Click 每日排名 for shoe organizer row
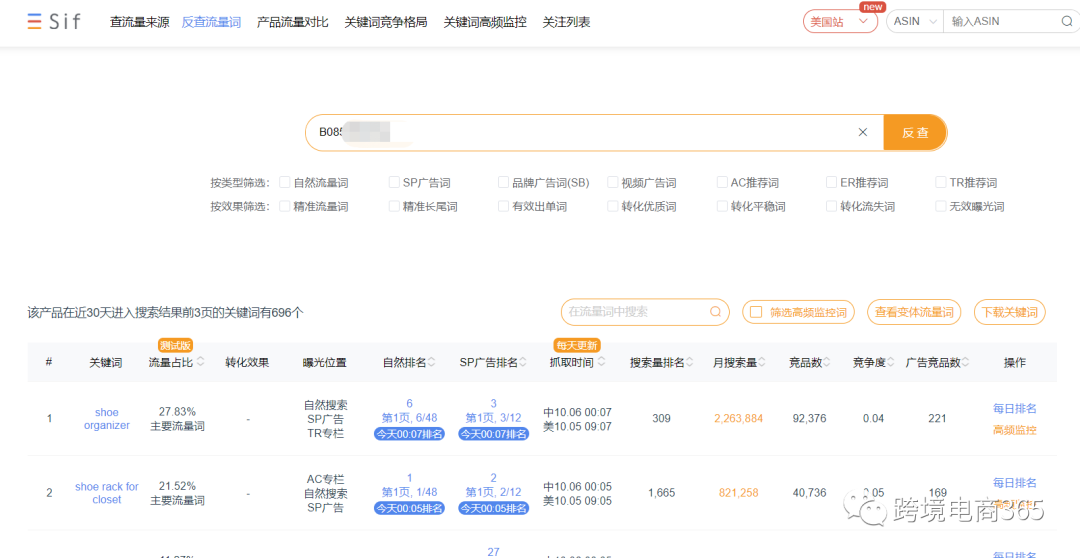The height and width of the screenshot is (558, 1080). click(x=1015, y=409)
